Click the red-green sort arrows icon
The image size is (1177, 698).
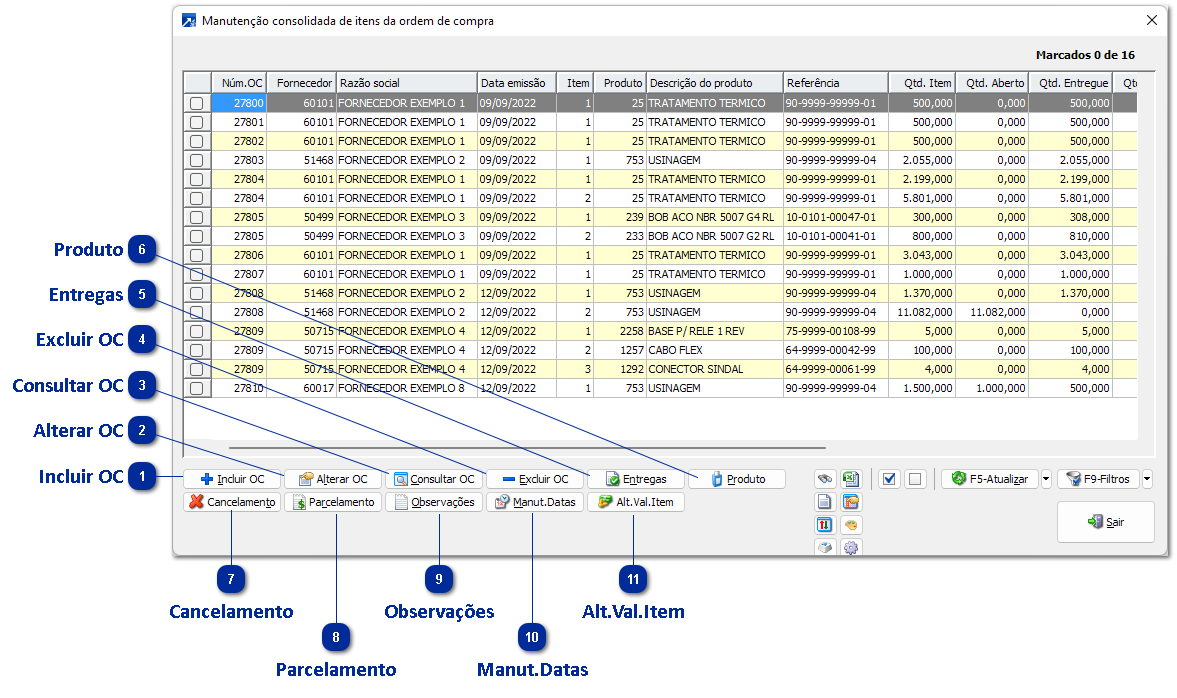click(x=825, y=525)
